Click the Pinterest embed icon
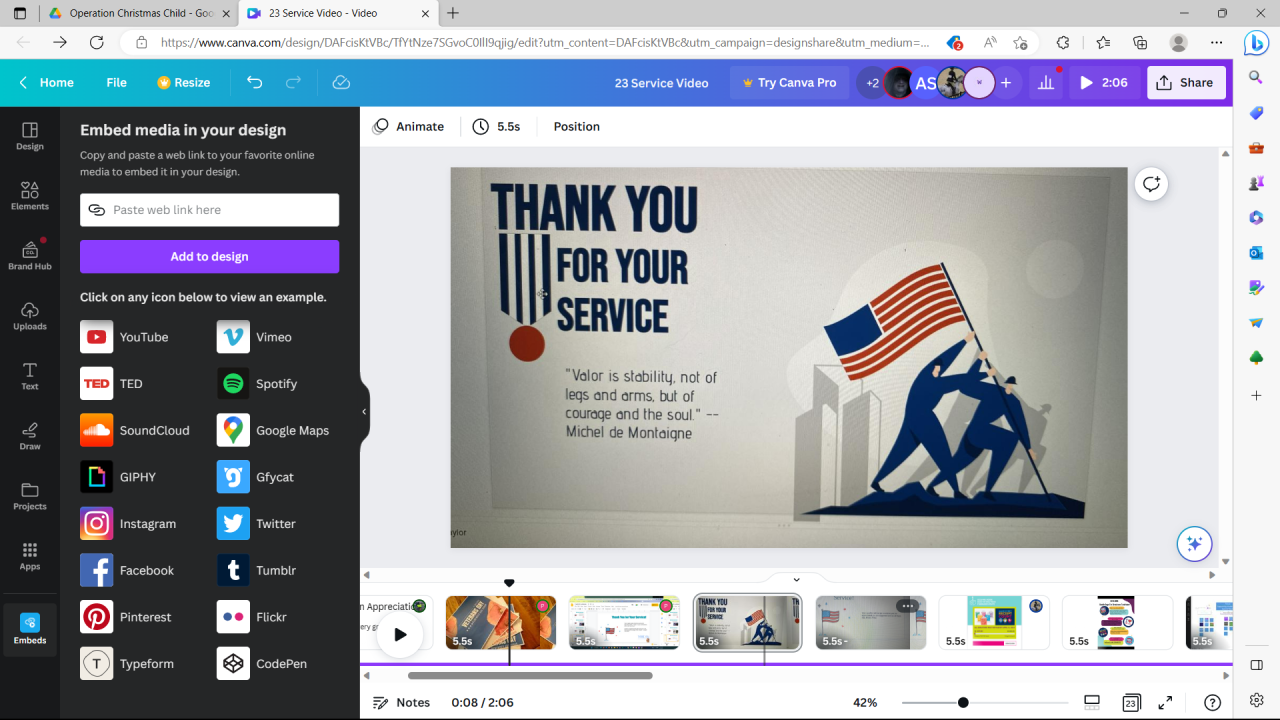This screenshot has height=720, width=1280. (97, 617)
